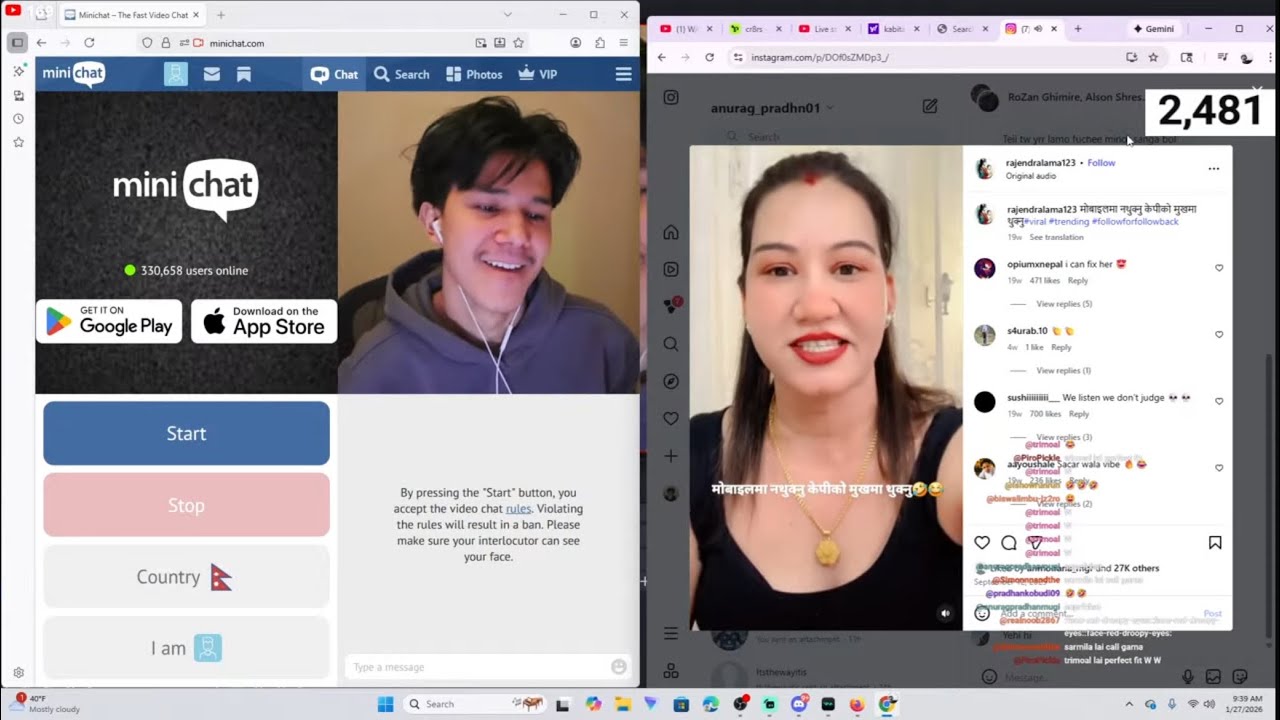Open the Country selector

click(186, 577)
